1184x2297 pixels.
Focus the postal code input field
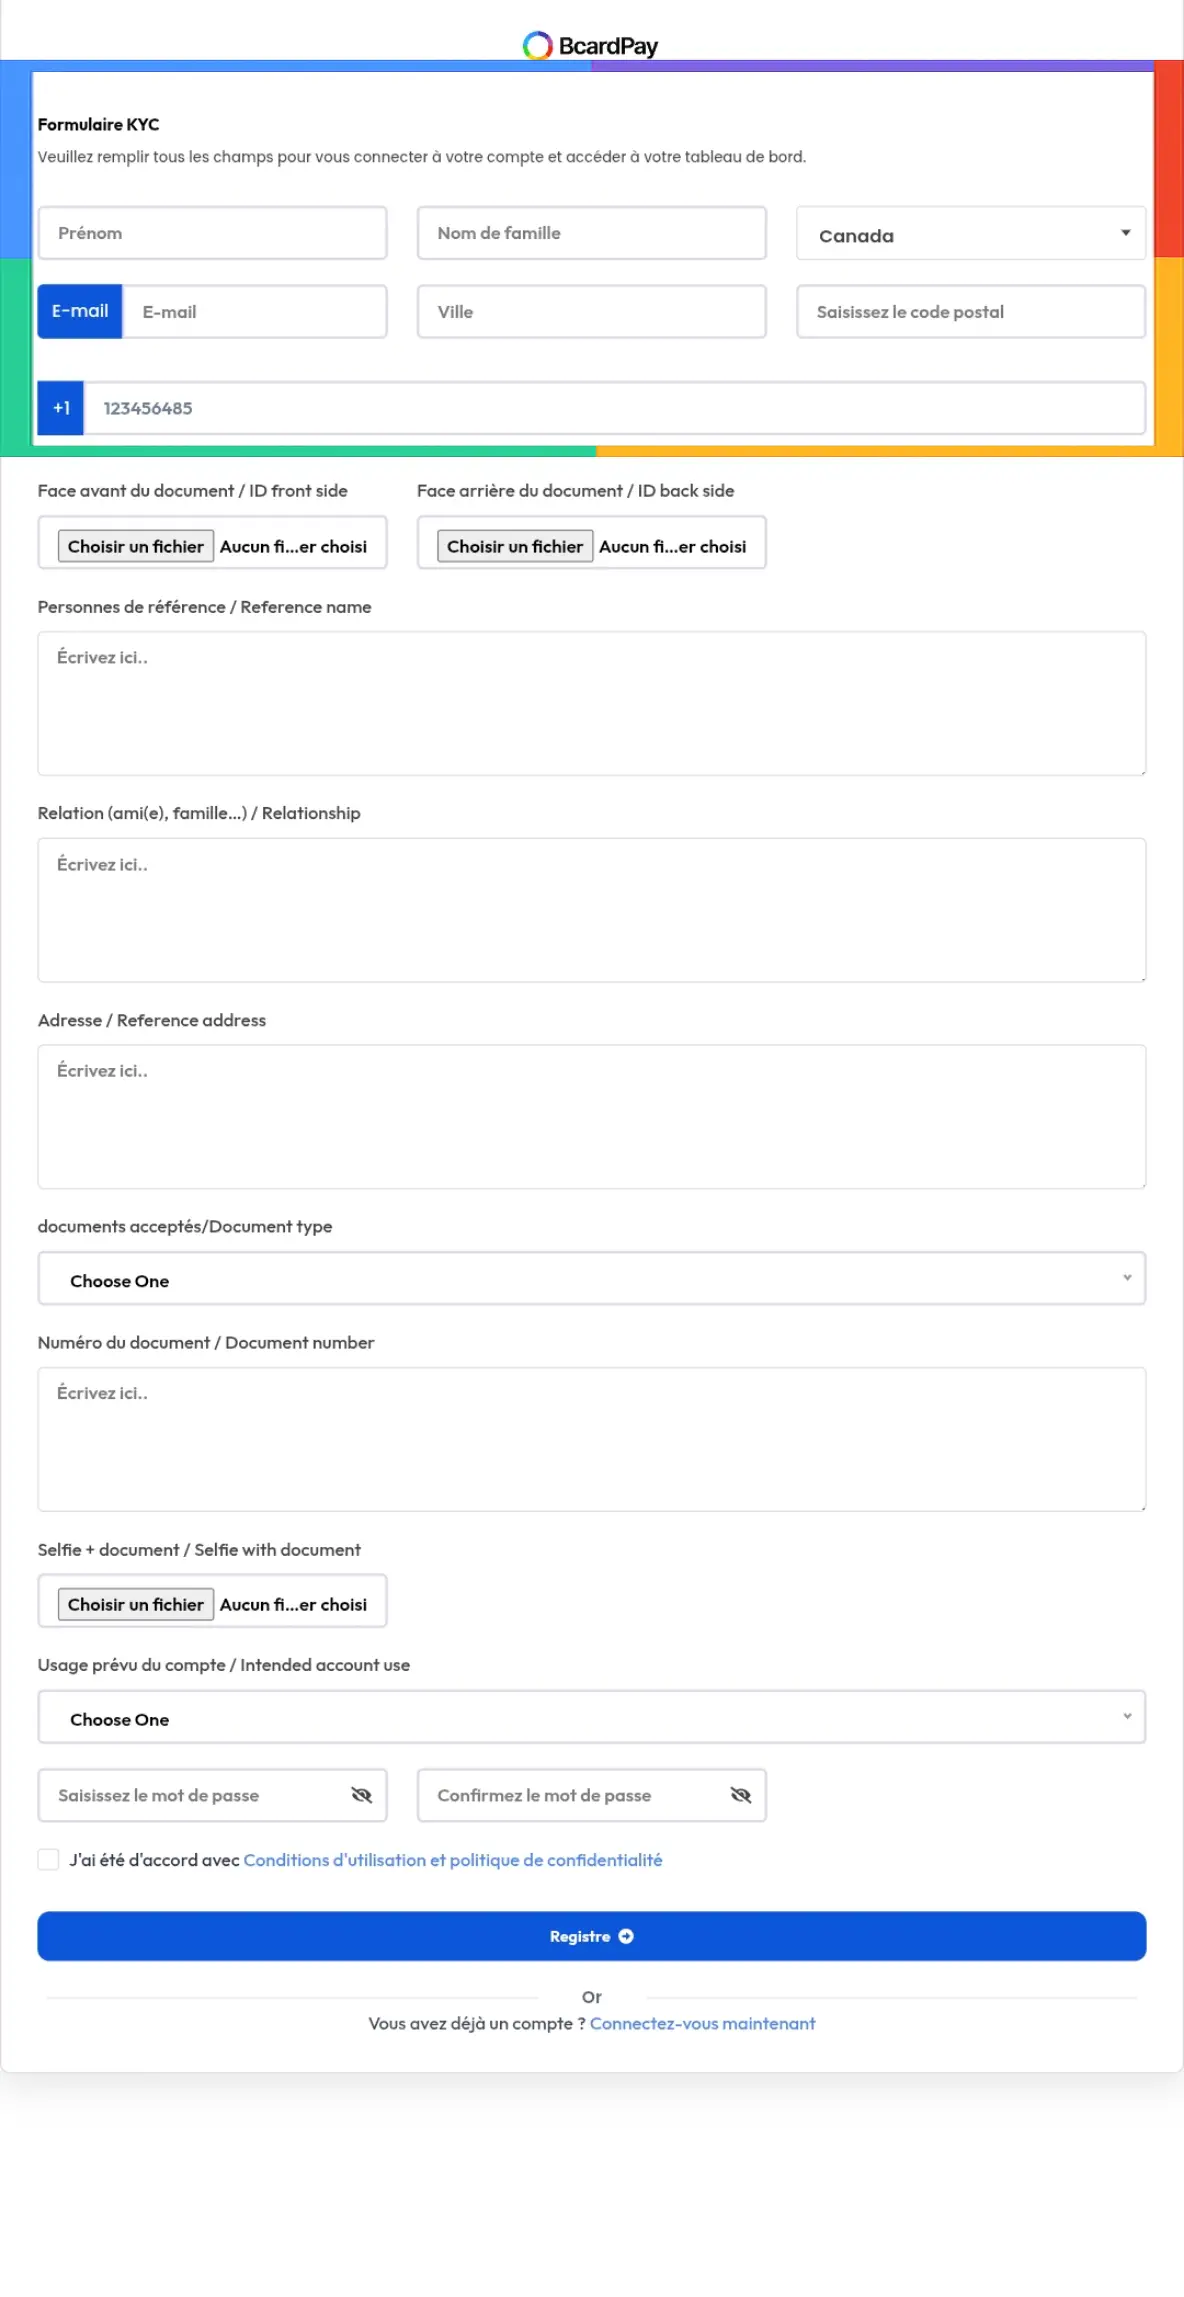[x=970, y=312]
